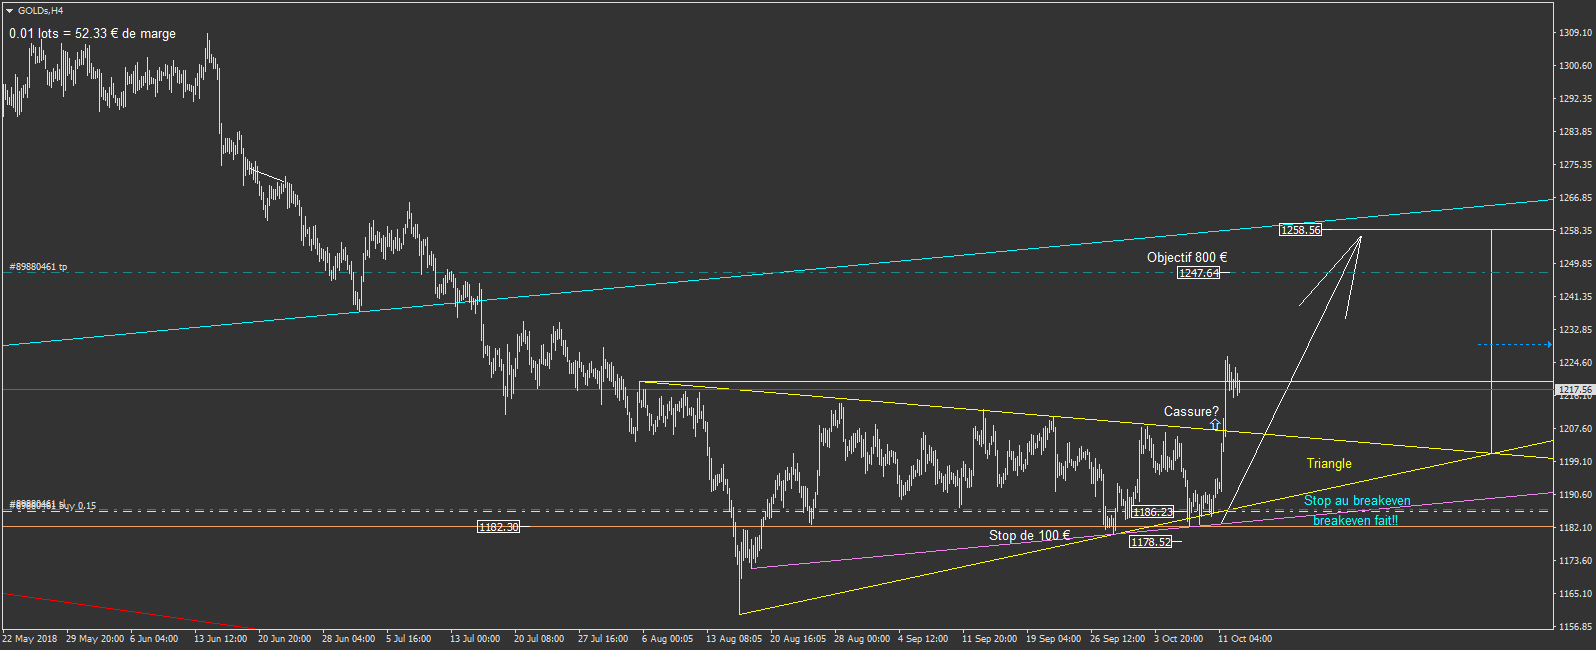Click the 1182.30 price label
Viewport: 1596px width, 650px height.
[x=498, y=527]
